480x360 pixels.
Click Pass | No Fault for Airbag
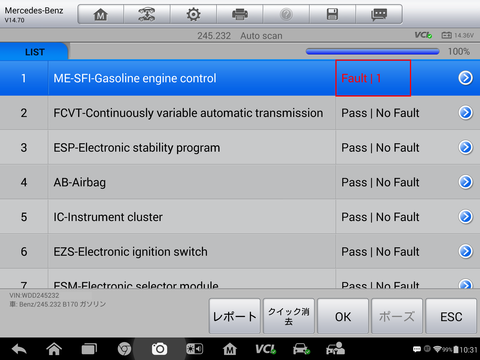point(380,182)
